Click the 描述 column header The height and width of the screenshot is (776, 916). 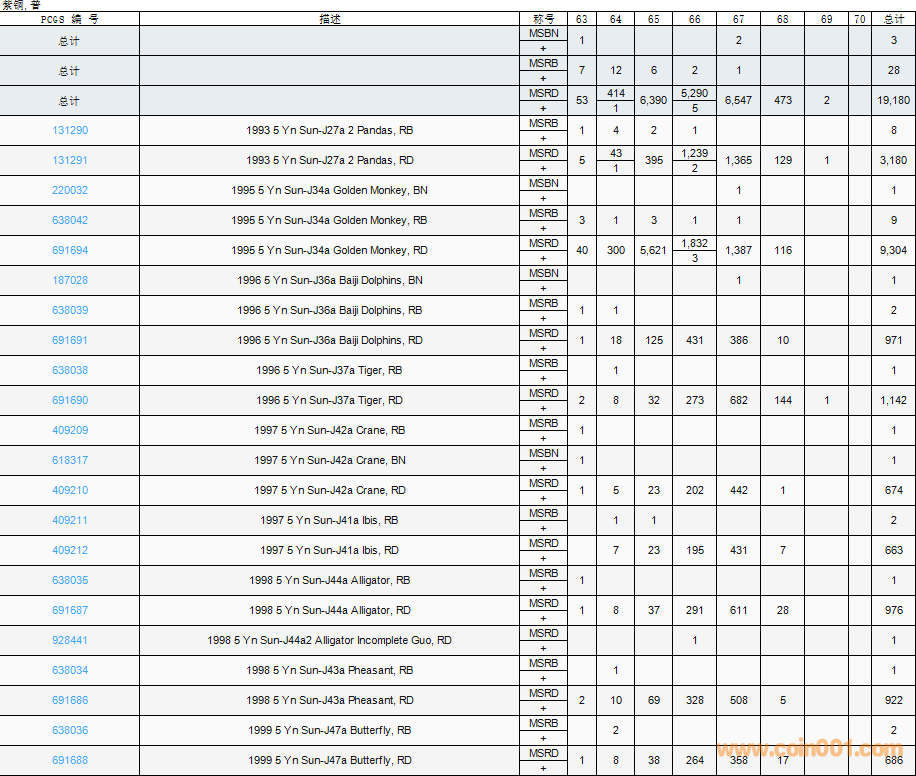pos(329,19)
